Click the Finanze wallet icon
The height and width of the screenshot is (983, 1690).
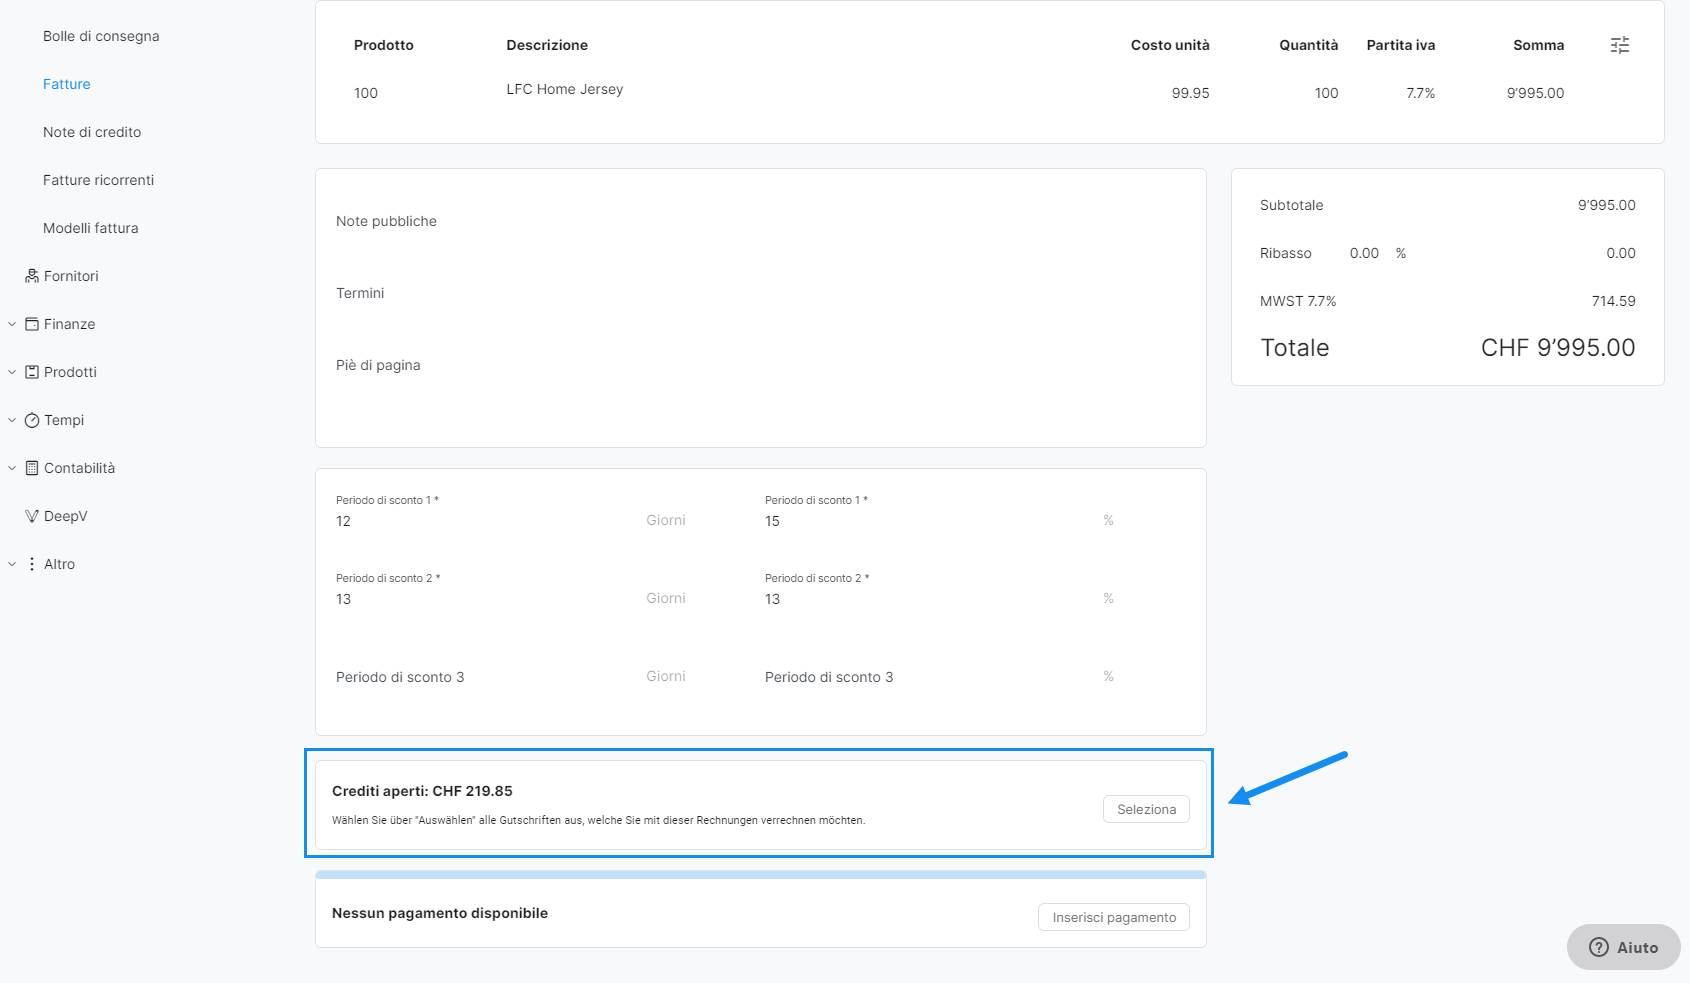coord(32,324)
